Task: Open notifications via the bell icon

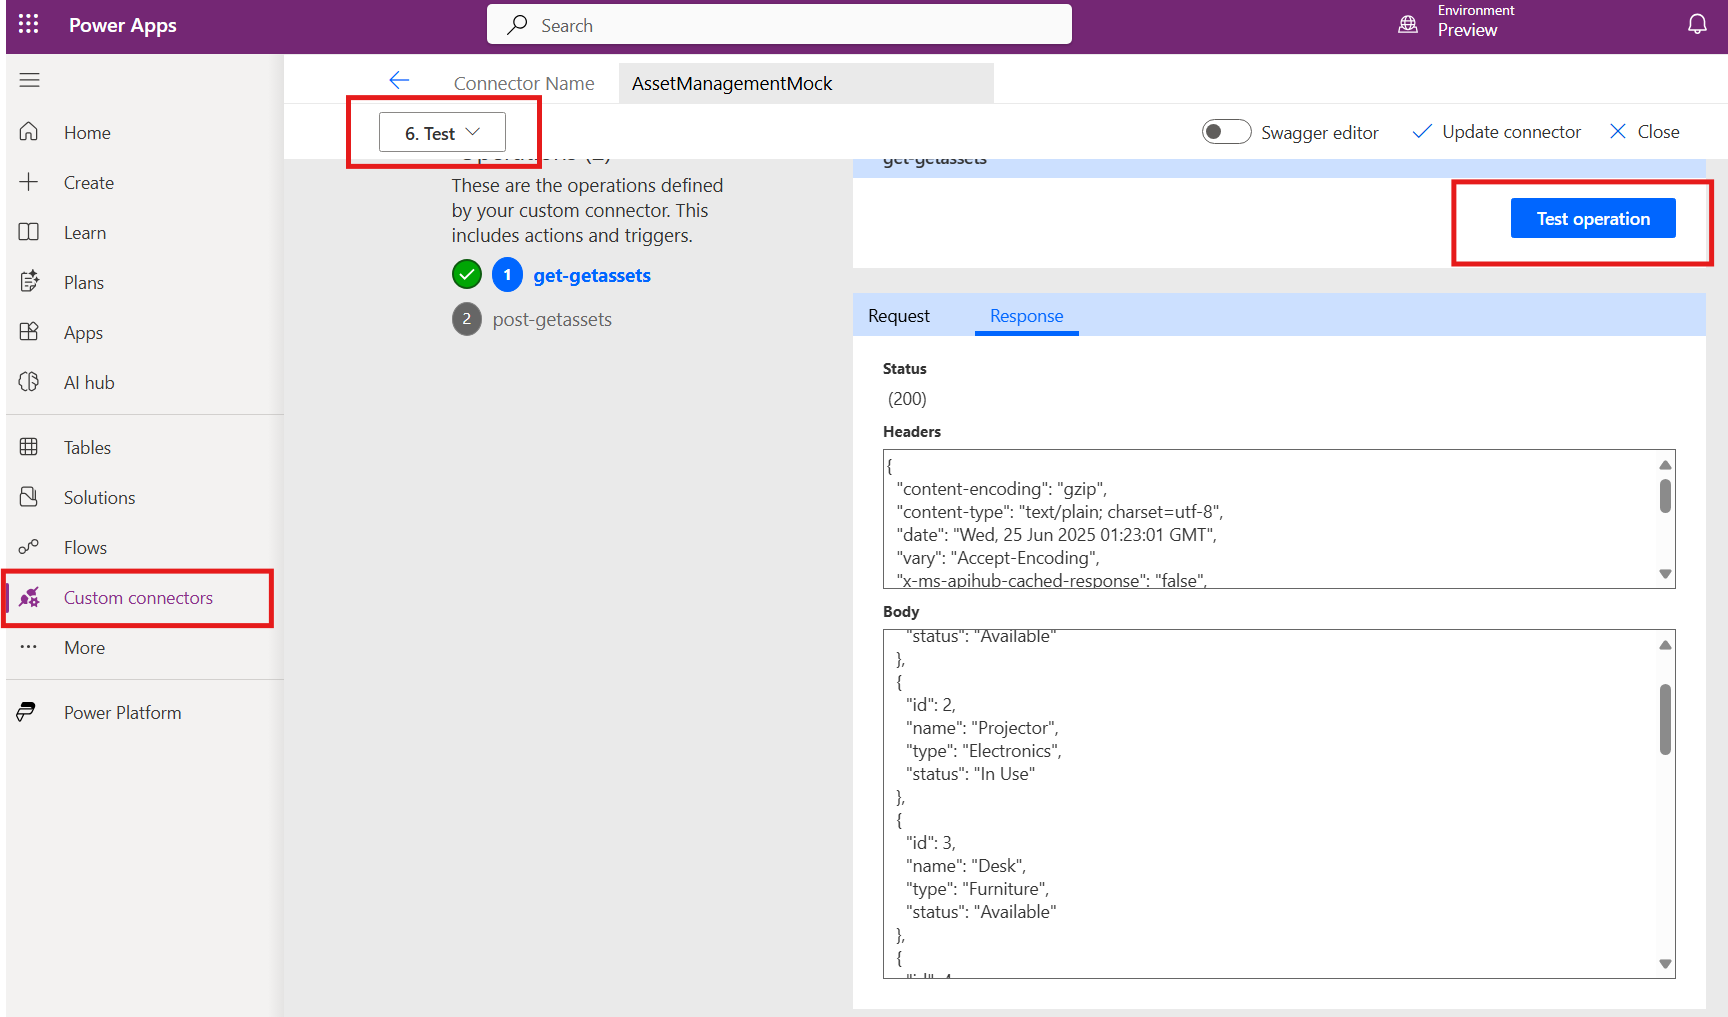Action: coord(1697,24)
